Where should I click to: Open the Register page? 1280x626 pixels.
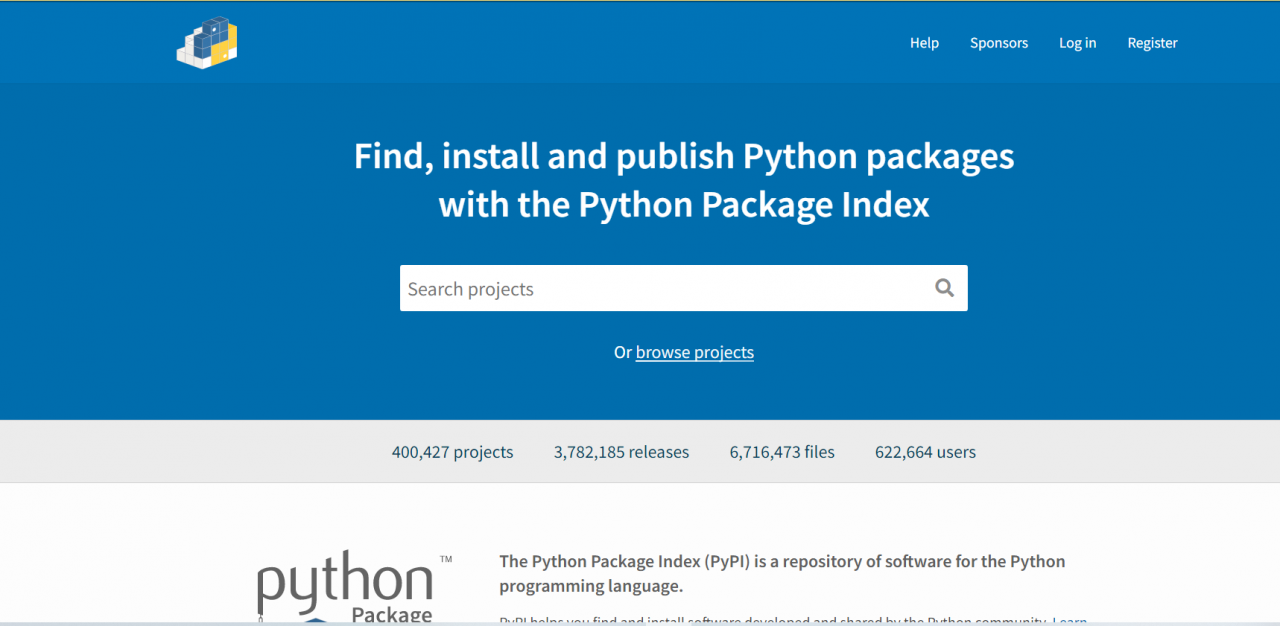coord(1152,43)
